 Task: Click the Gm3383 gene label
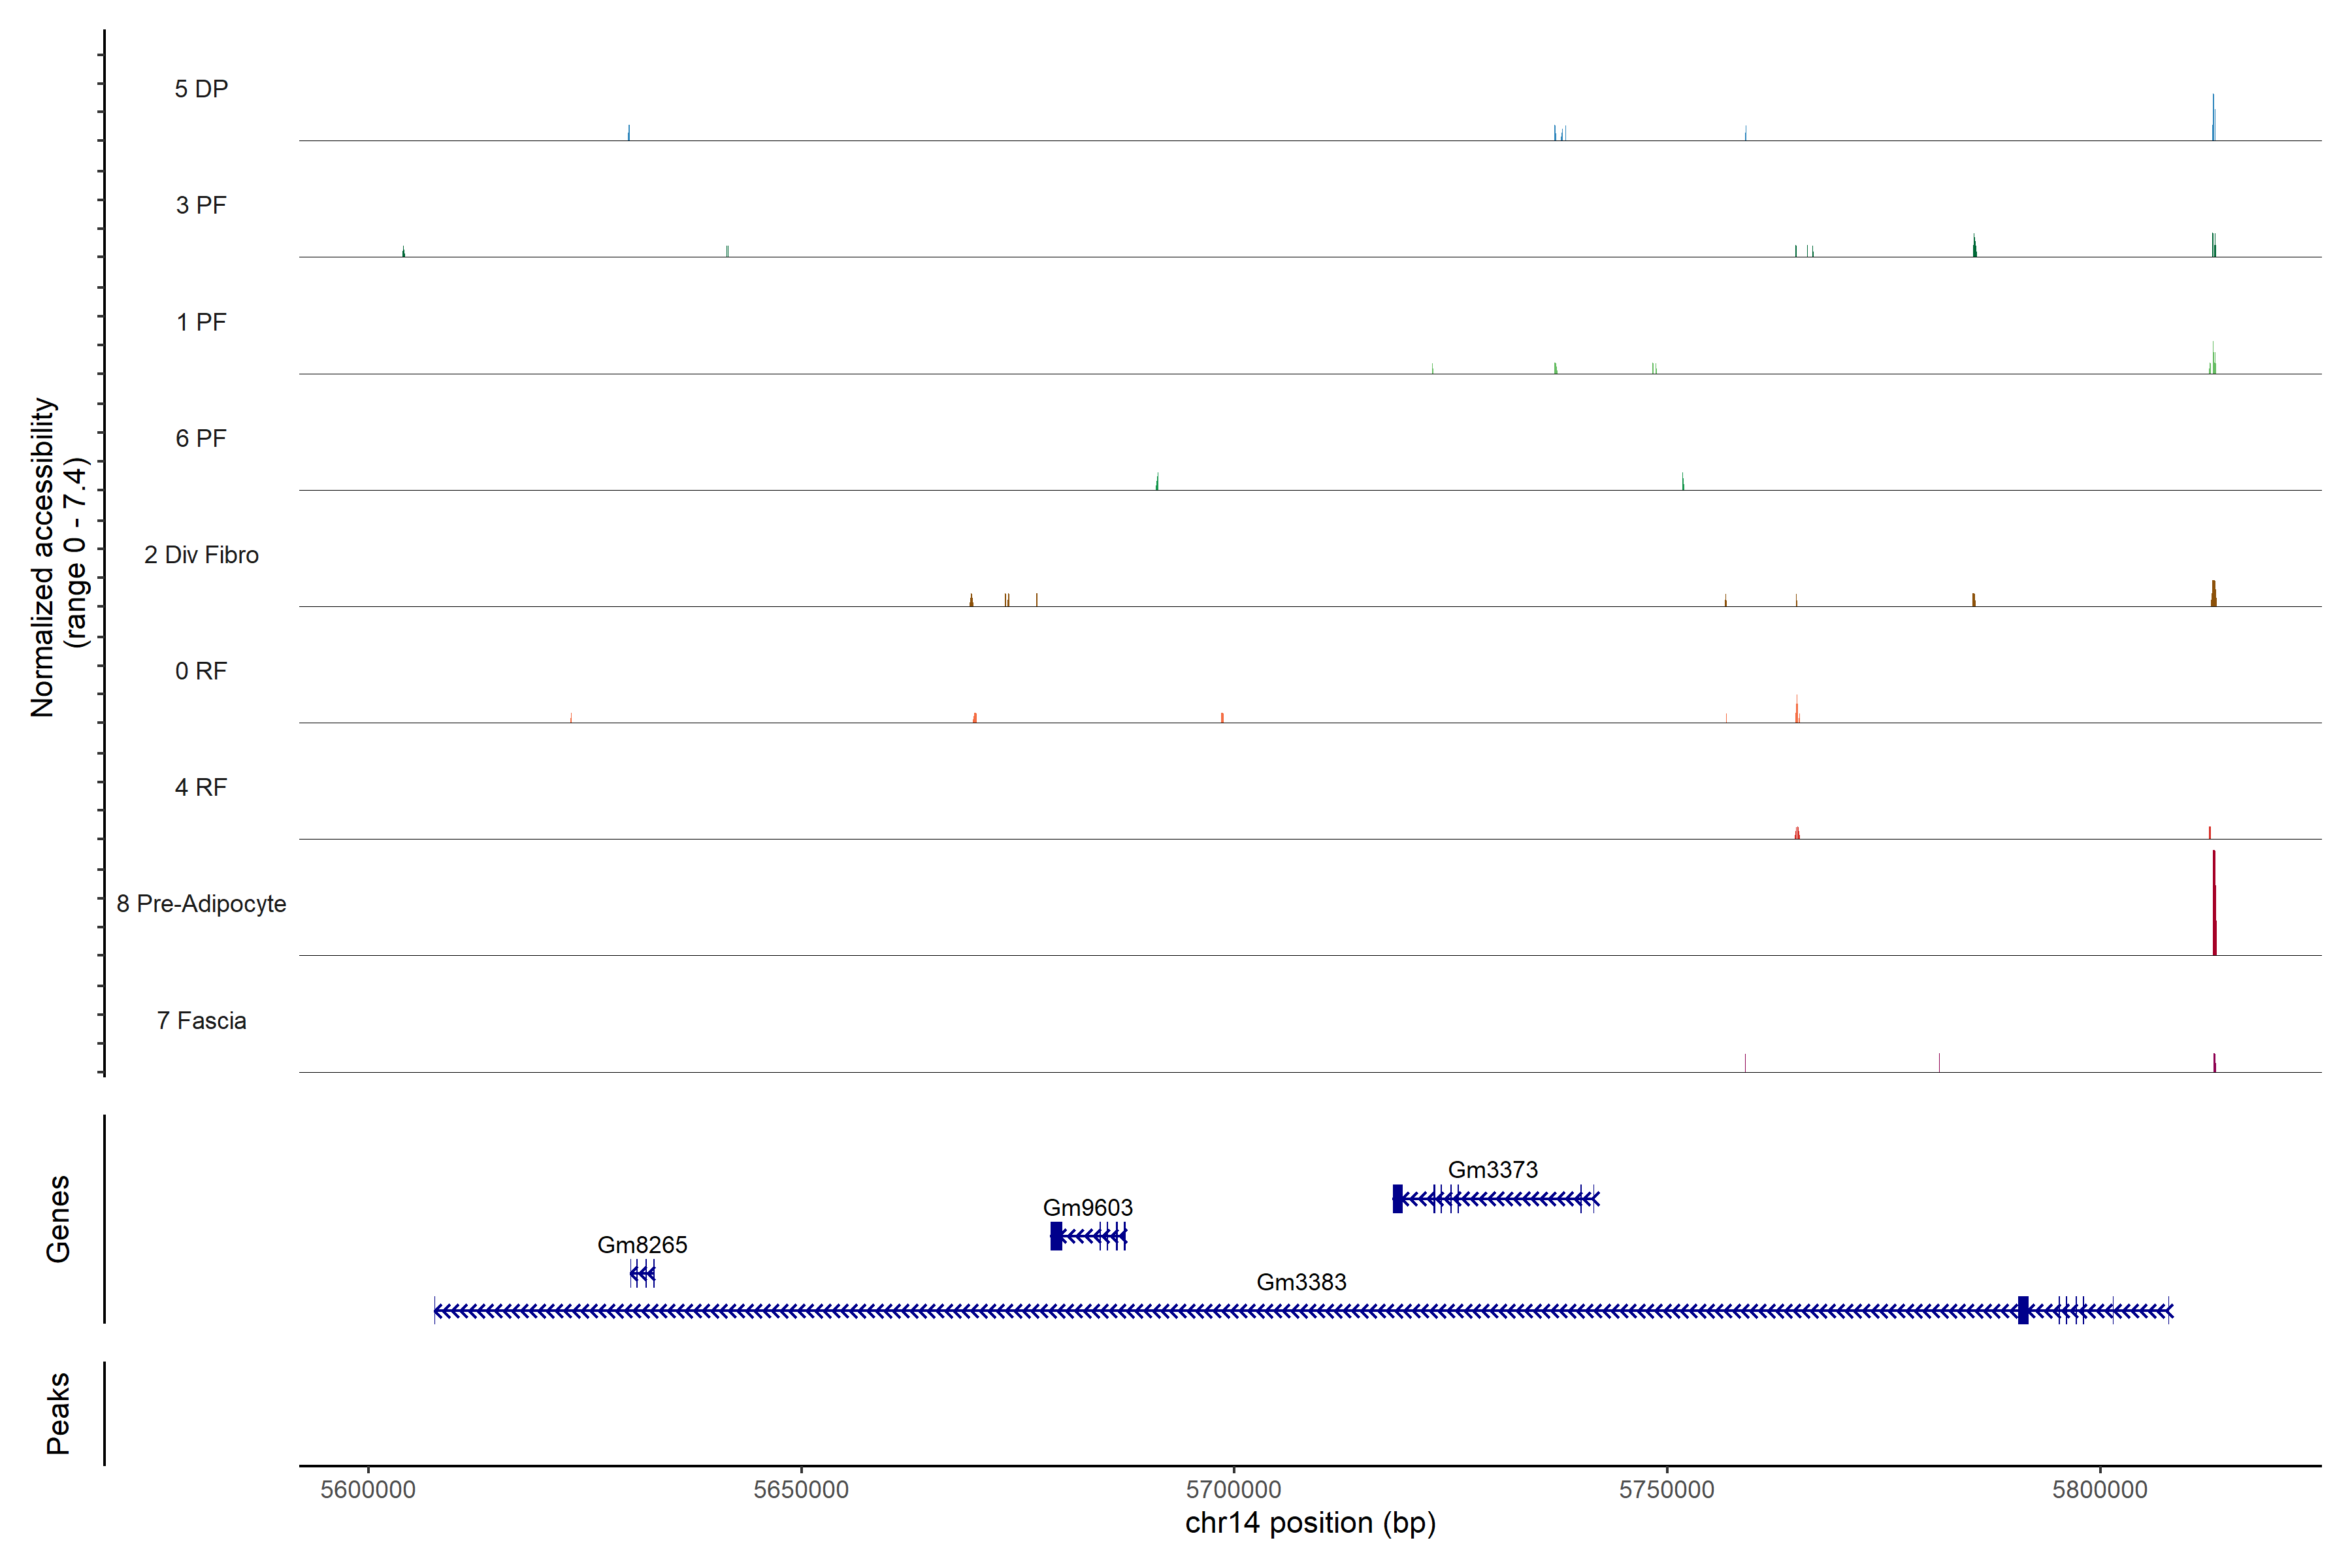(1301, 1282)
